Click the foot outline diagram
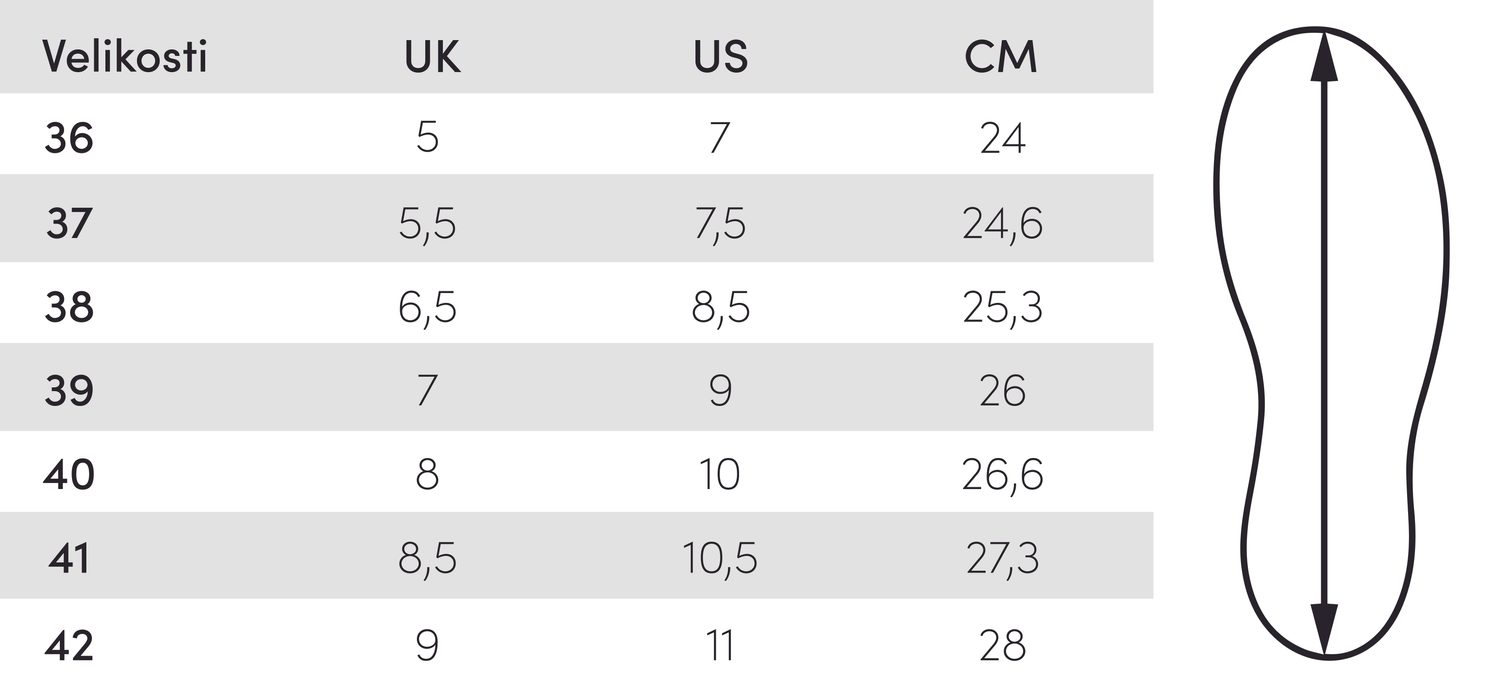This screenshot has height=687, width=1500. (x=1331, y=342)
